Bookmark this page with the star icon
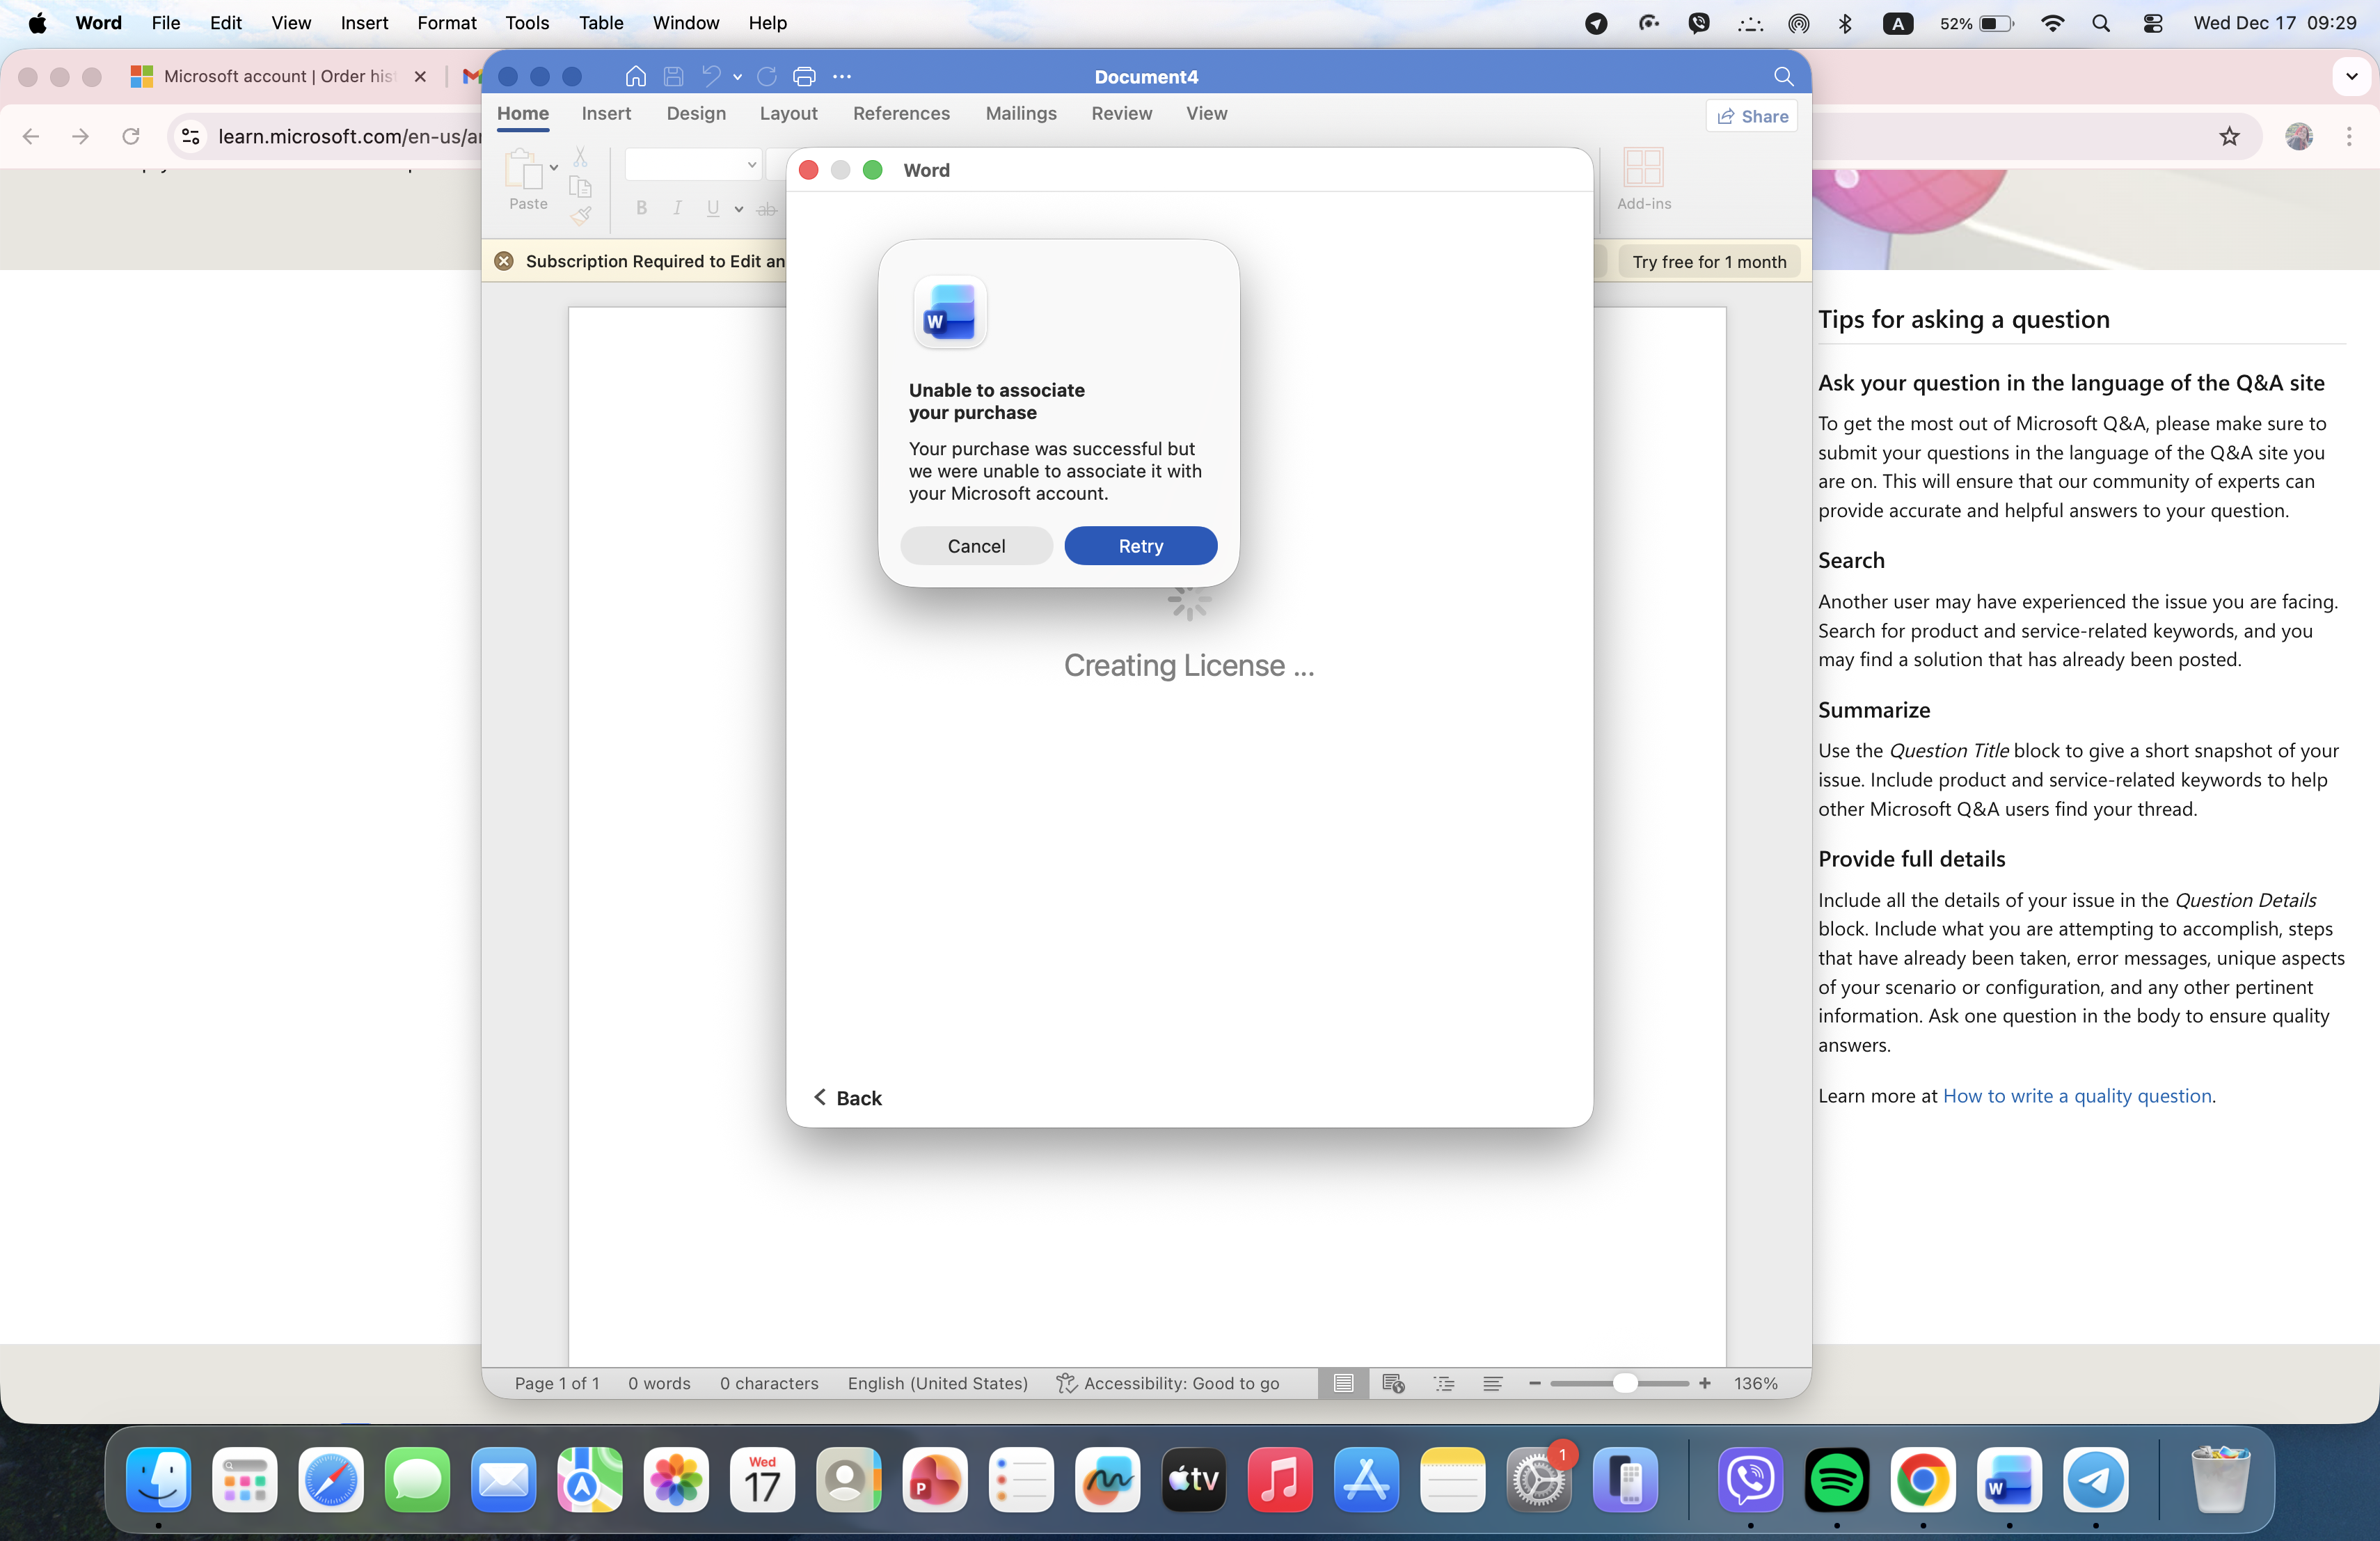This screenshot has height=1541, width=2380. [x=2229, y=136]
